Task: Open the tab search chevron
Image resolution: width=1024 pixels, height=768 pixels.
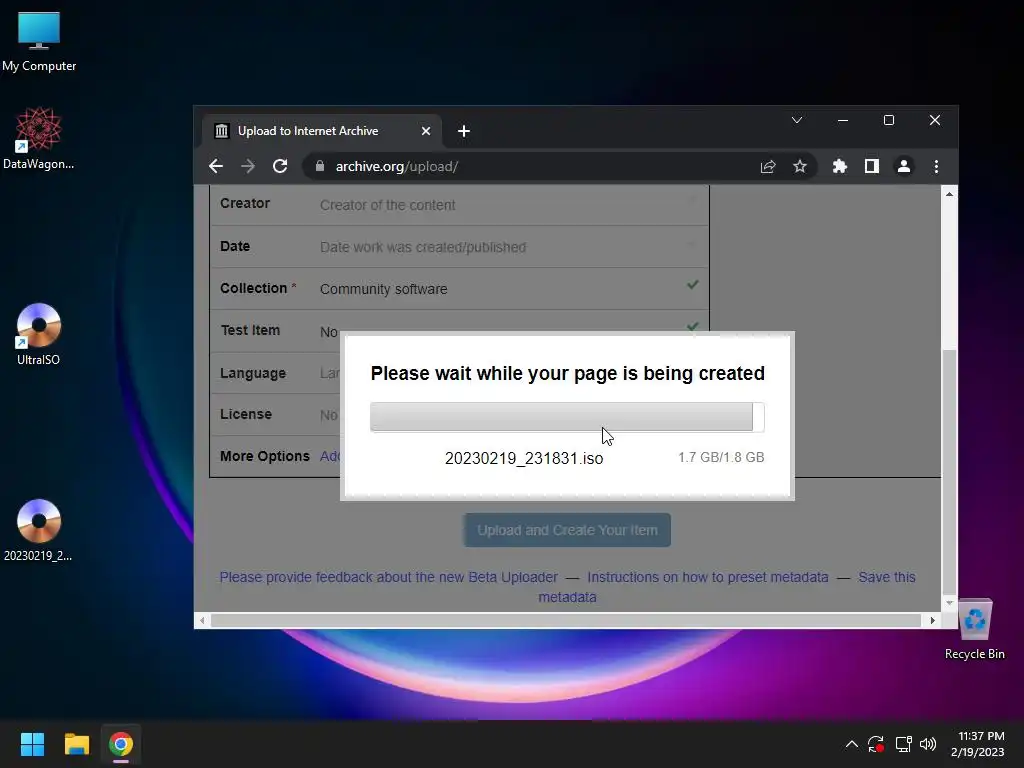Action: tap(797, 120)
